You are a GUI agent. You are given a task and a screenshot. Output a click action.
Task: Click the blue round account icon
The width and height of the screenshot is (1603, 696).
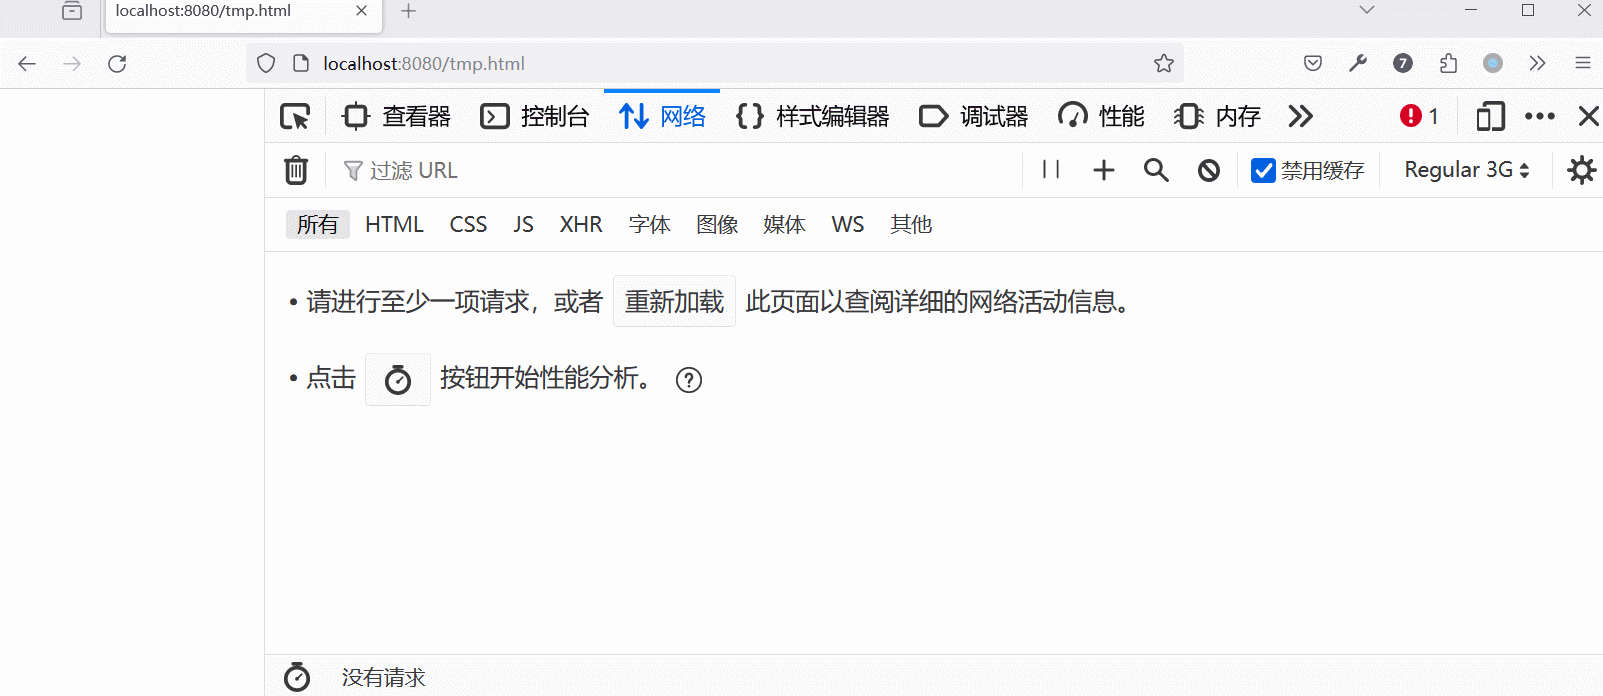point(1493,64)
